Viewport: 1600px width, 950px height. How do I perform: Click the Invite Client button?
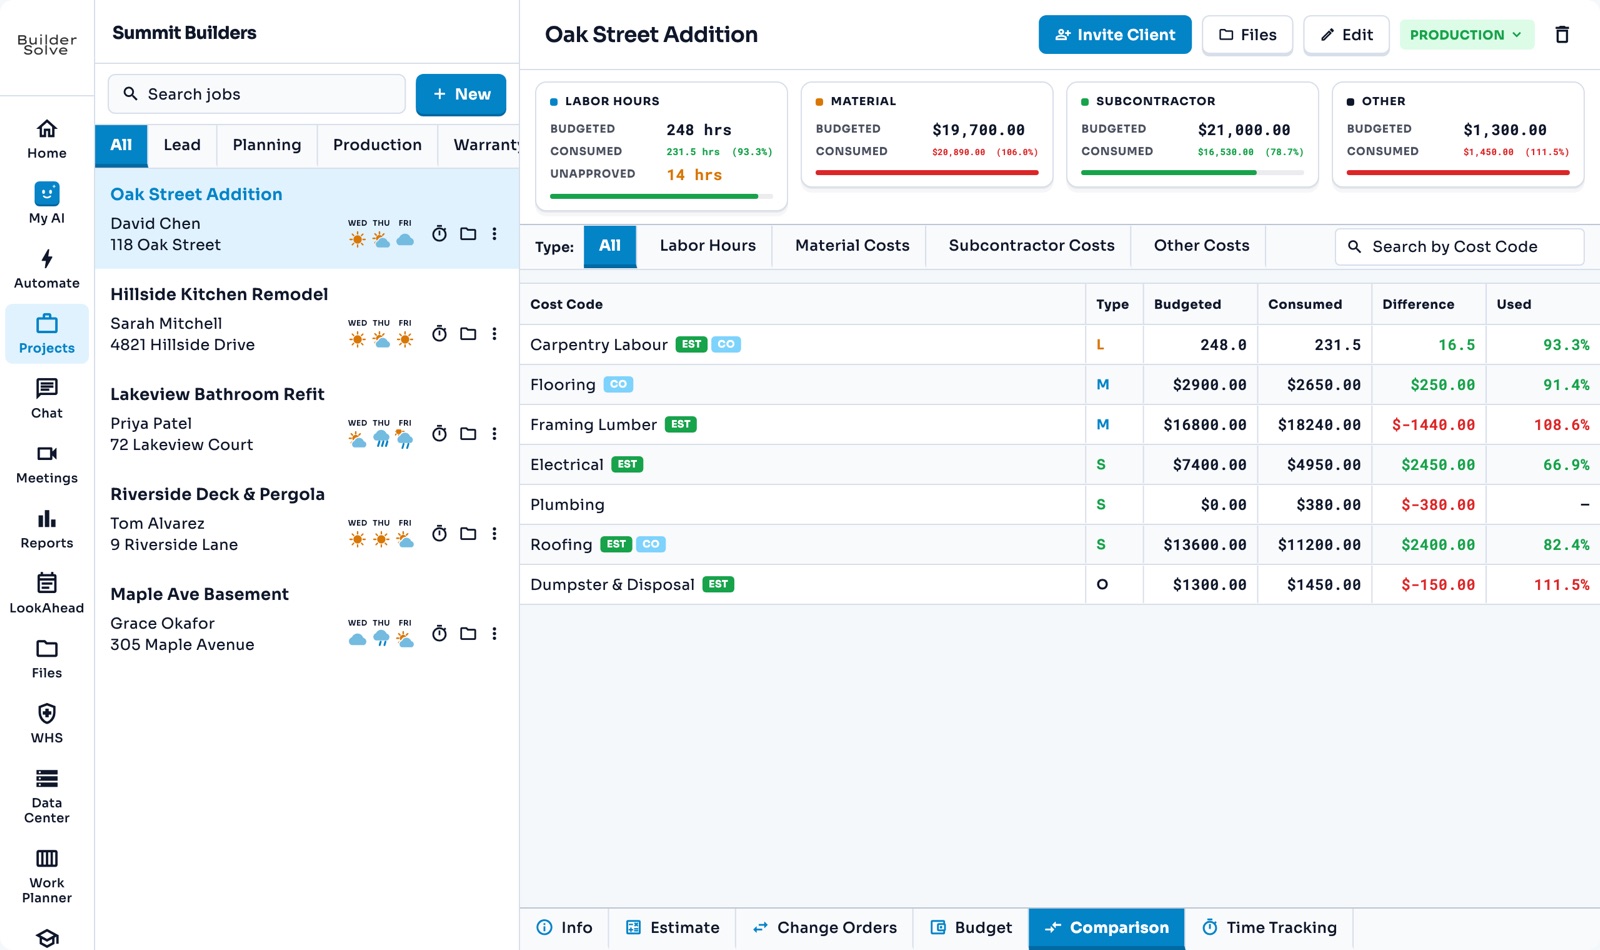[1115, 35]
